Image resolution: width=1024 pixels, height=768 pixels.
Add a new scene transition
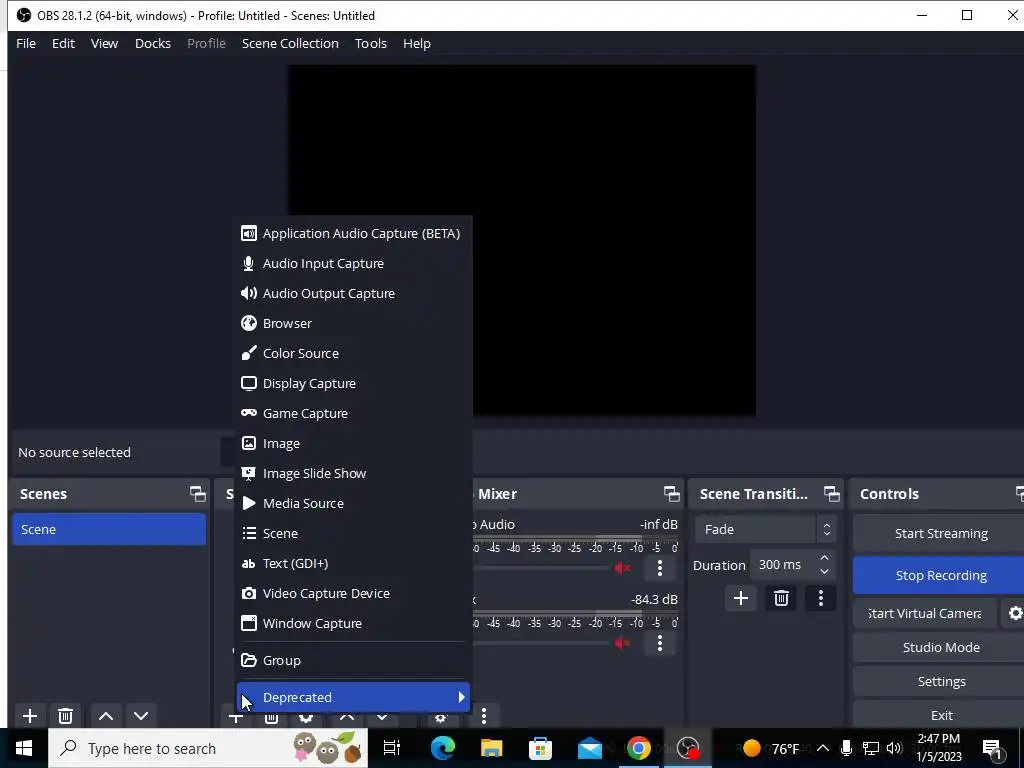tap(741, 598)
